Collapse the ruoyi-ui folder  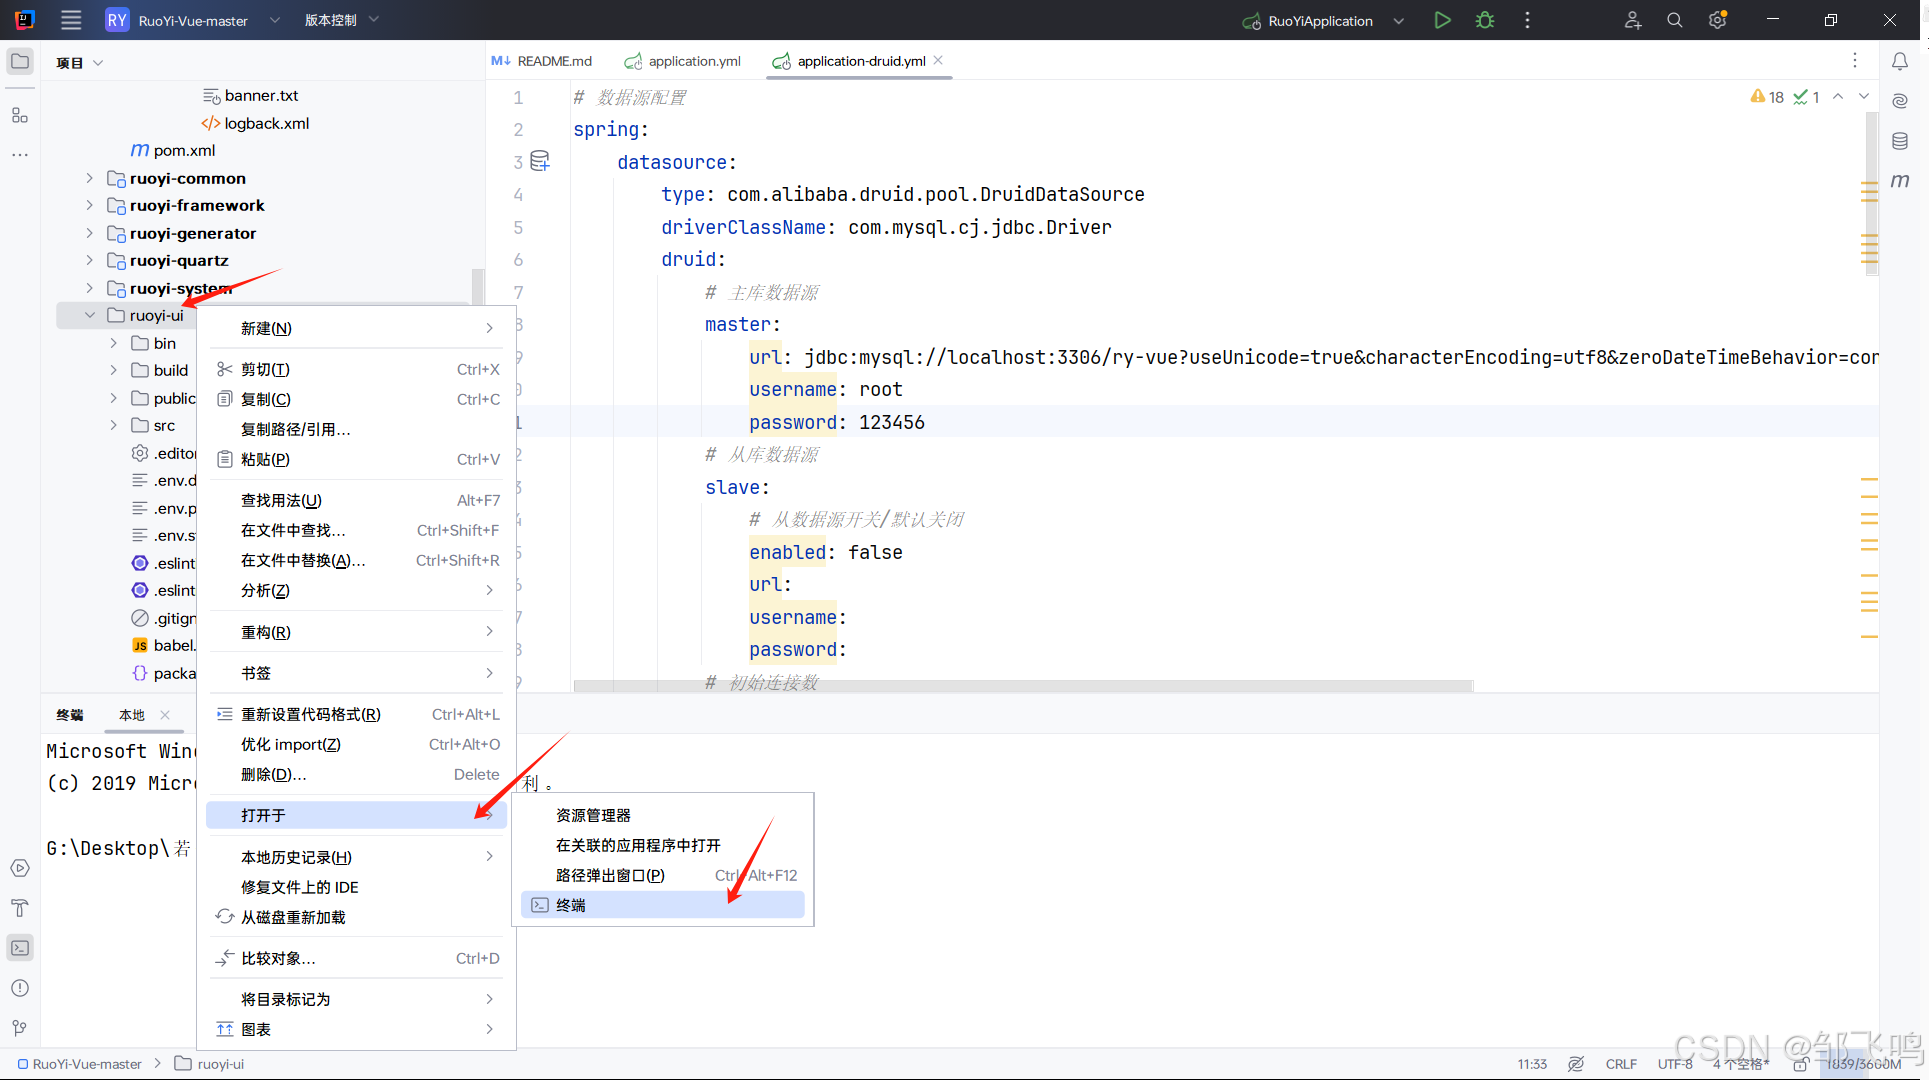[89, 315]
